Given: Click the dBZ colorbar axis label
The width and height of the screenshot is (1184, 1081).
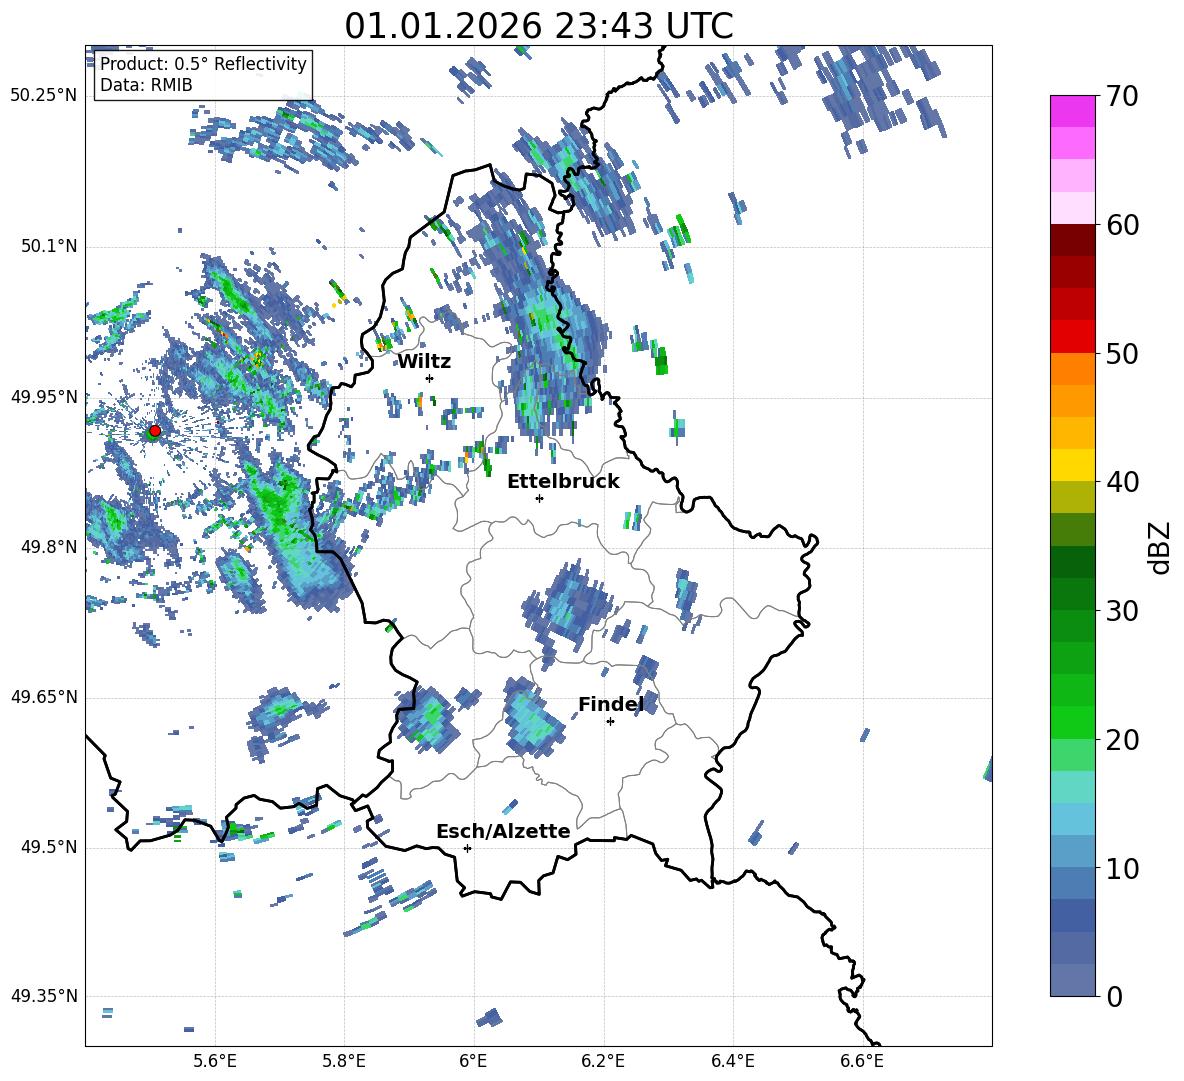Looking at the screenshot, I should click(x=1161, y=547).
